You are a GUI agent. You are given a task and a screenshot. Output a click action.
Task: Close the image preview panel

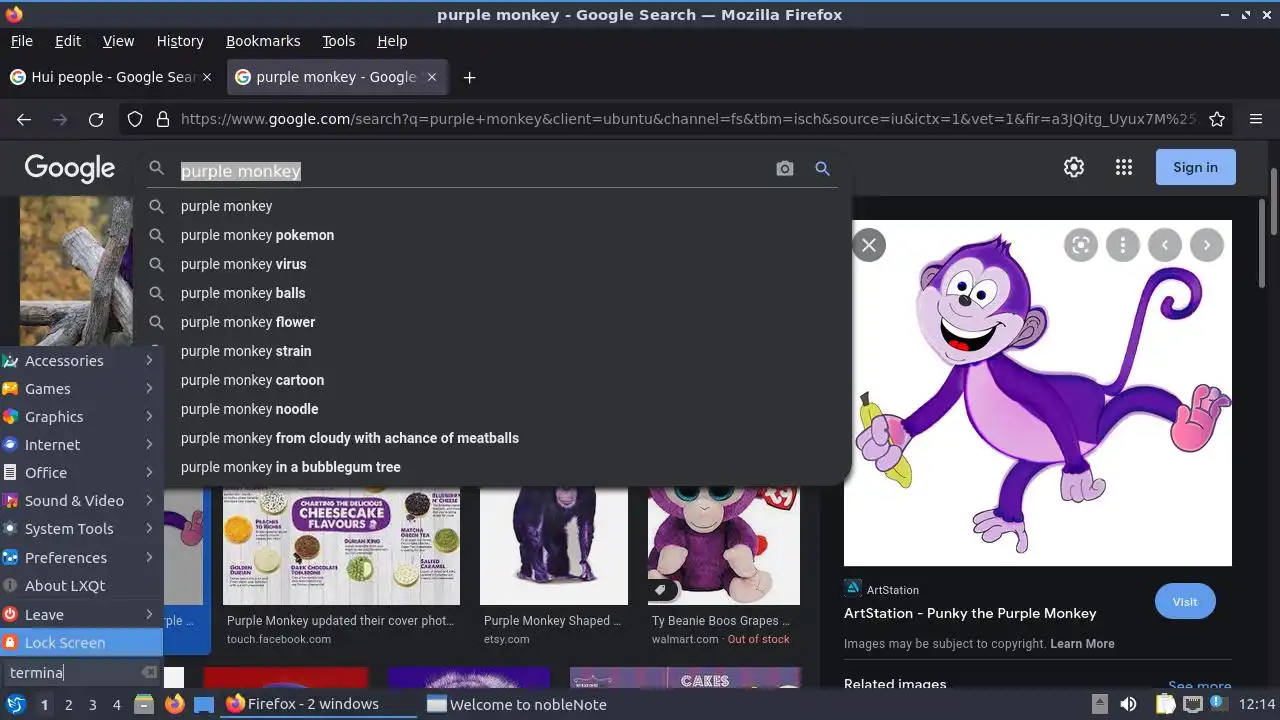click(x=869, y=245)
